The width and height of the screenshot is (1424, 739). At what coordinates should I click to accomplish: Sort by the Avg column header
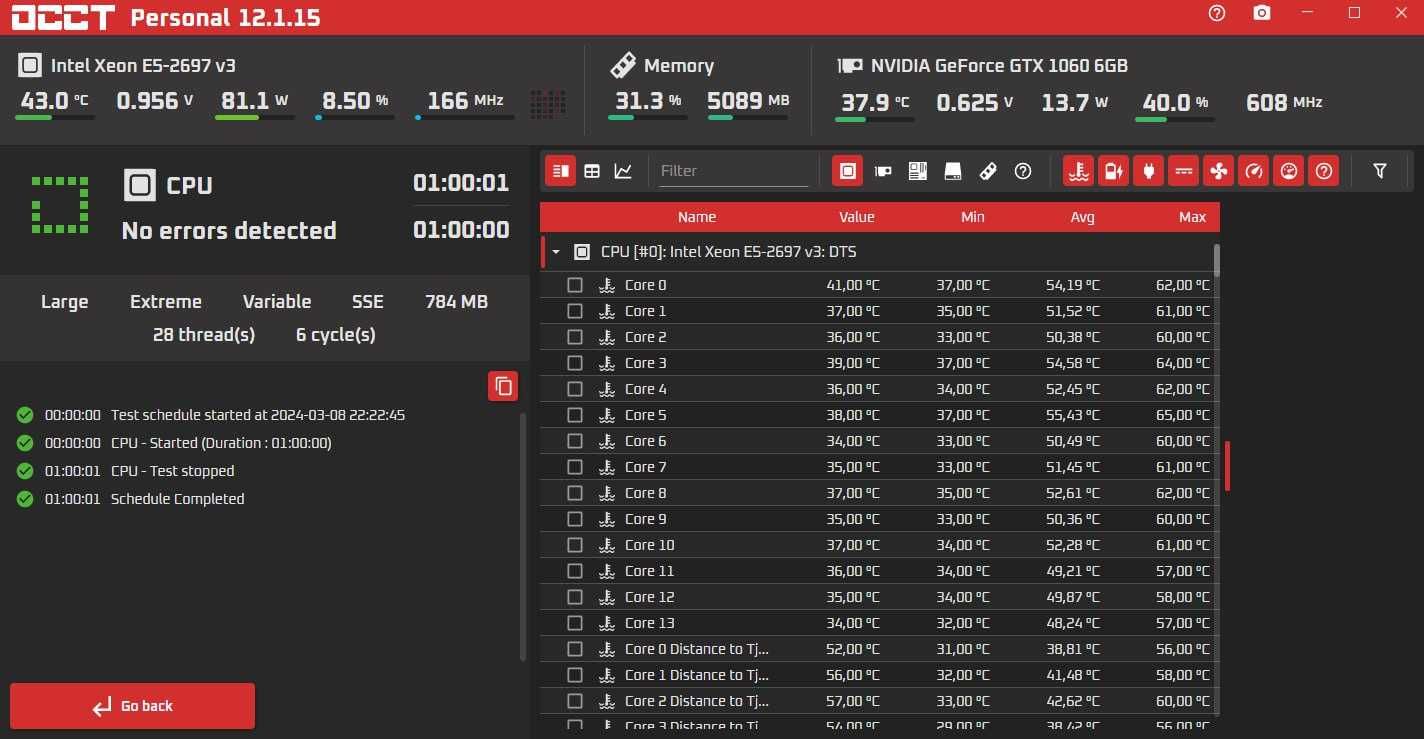coord(1083,217)
